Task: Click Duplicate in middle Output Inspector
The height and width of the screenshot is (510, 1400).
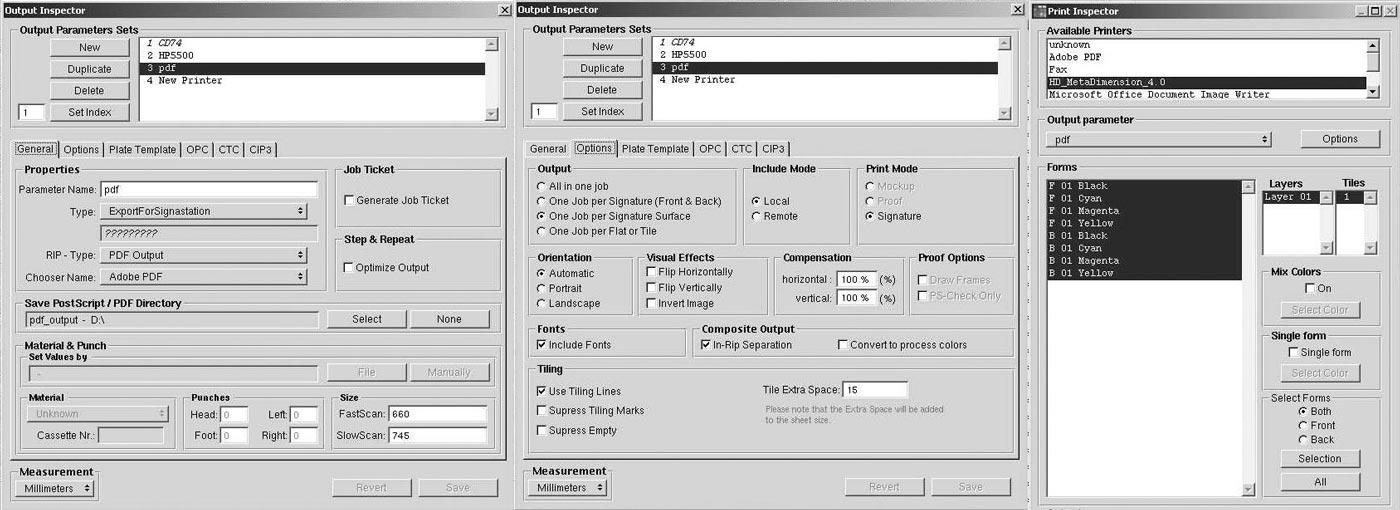Action: click(602, 68)
